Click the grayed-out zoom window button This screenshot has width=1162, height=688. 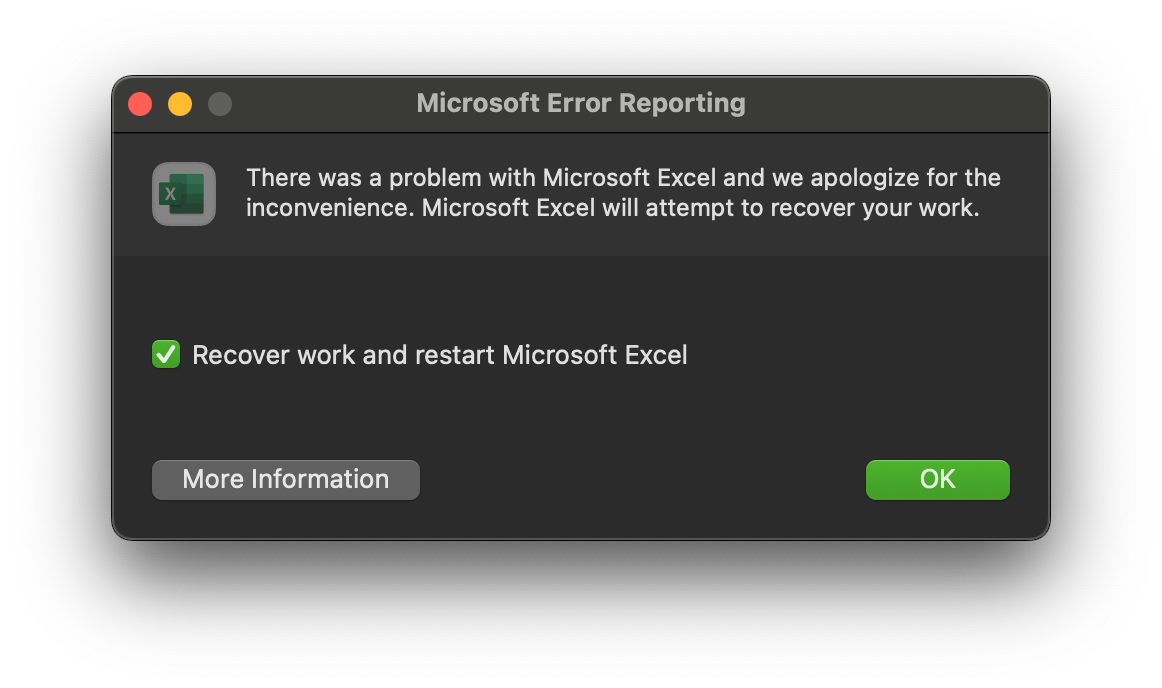coord(220,104)
